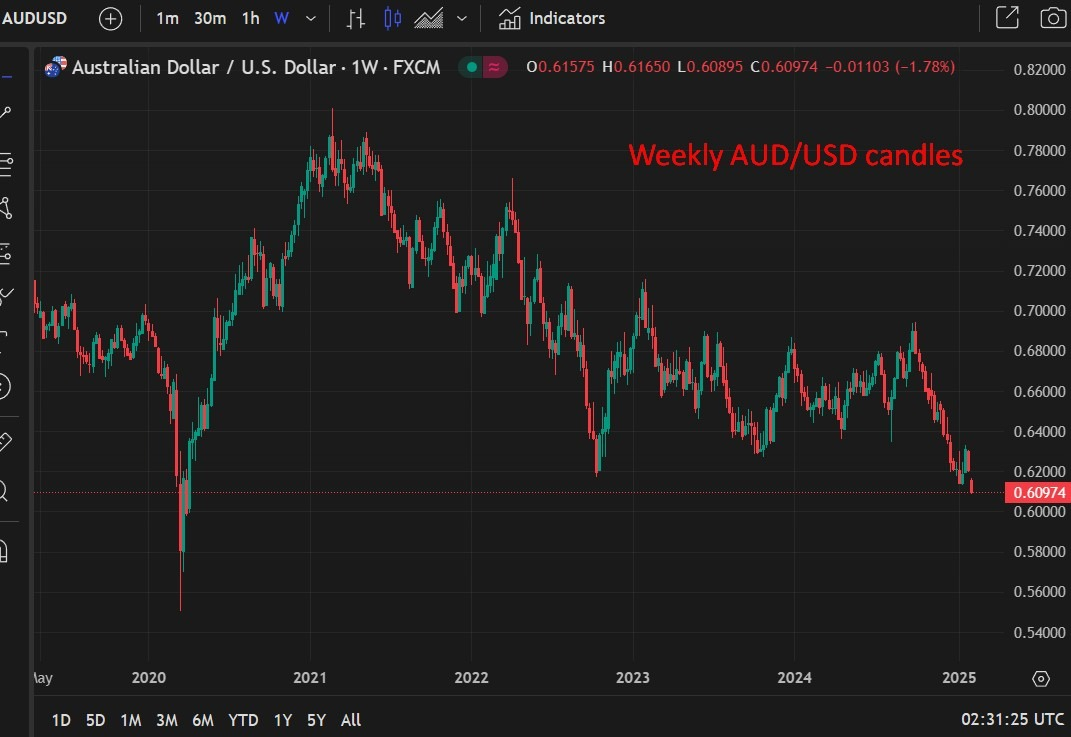Choose the bars chart style icon
This screenshot has width=1071, height=737.
coord(355,18)
